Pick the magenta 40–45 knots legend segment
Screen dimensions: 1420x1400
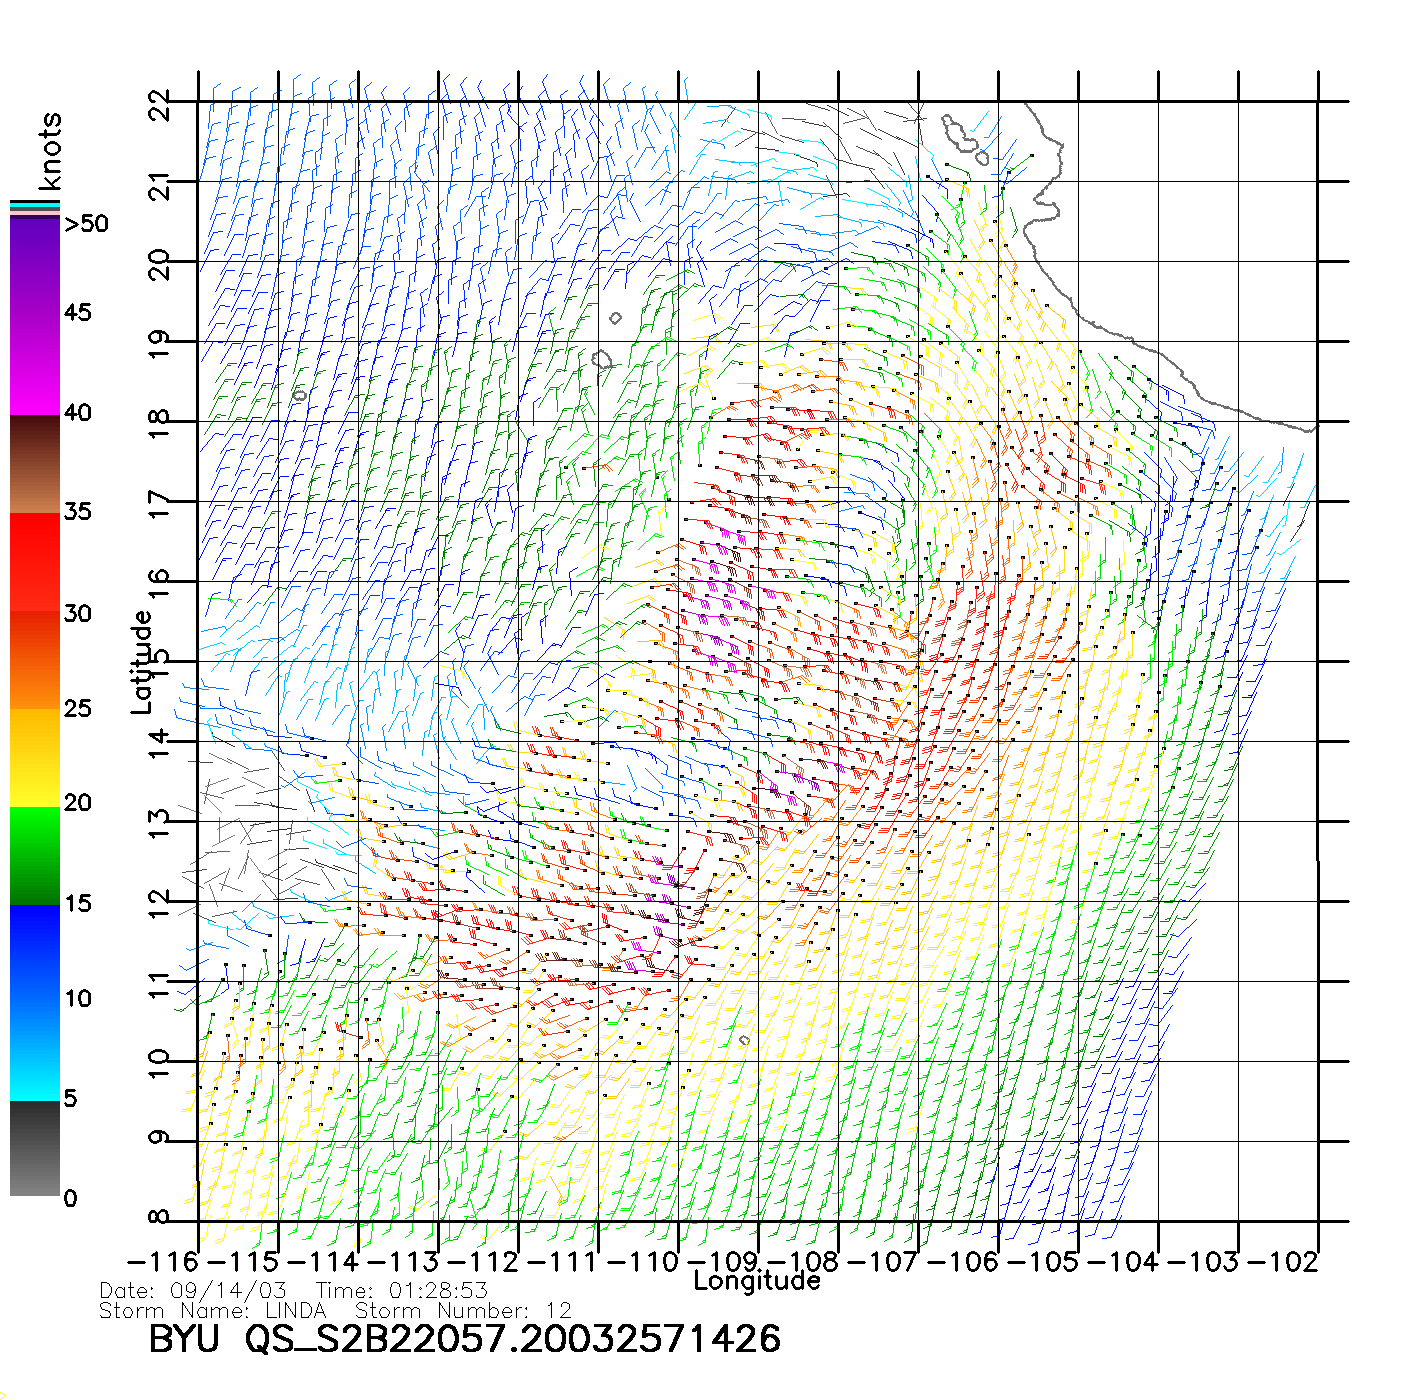coord(35,365)
